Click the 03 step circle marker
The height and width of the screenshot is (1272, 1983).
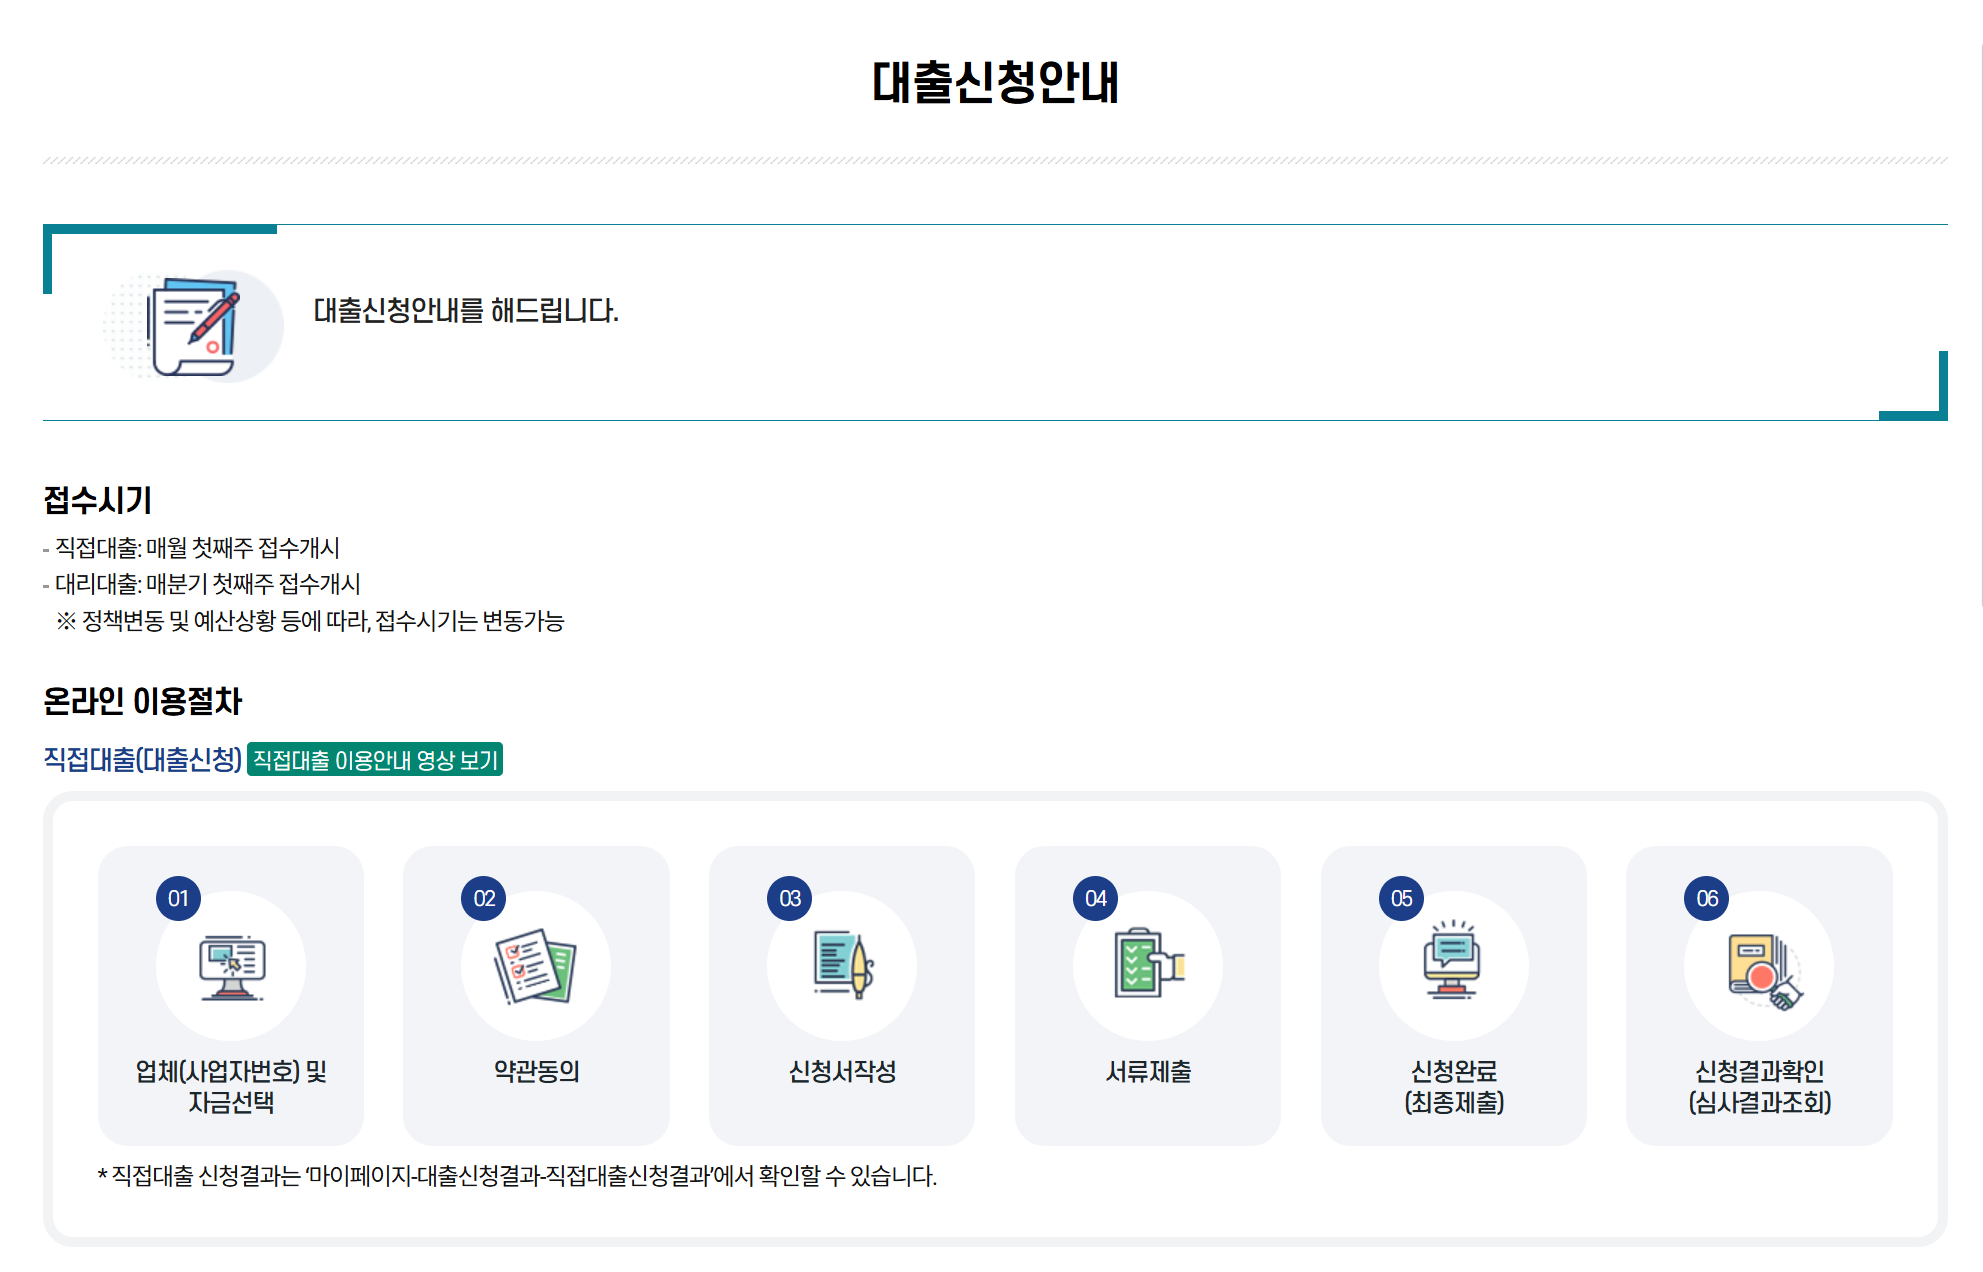pos(789,898)
